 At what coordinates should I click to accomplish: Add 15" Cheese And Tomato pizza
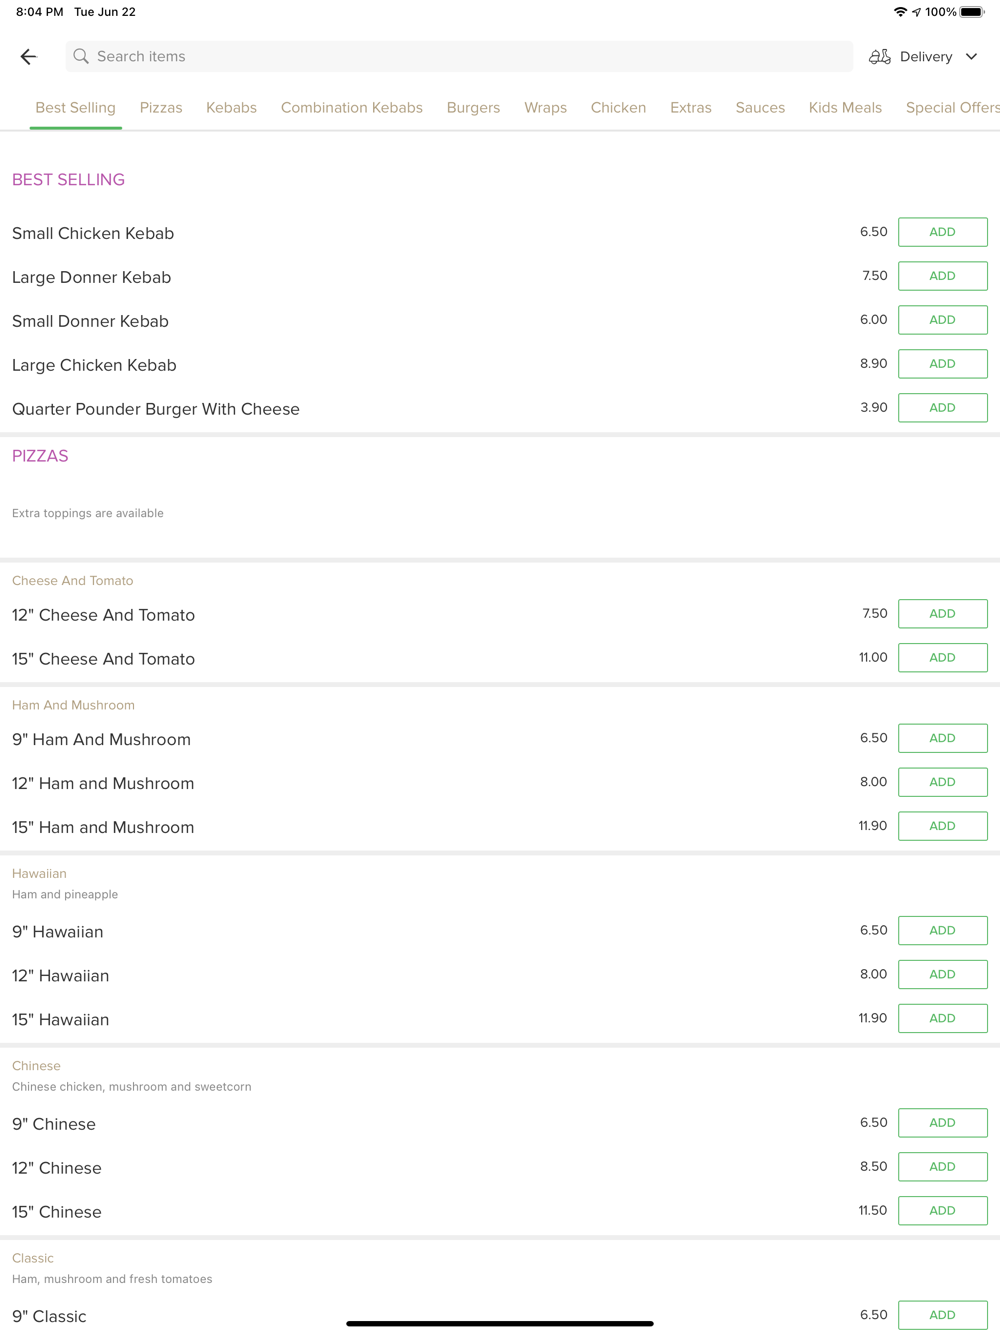pos(943,658)
